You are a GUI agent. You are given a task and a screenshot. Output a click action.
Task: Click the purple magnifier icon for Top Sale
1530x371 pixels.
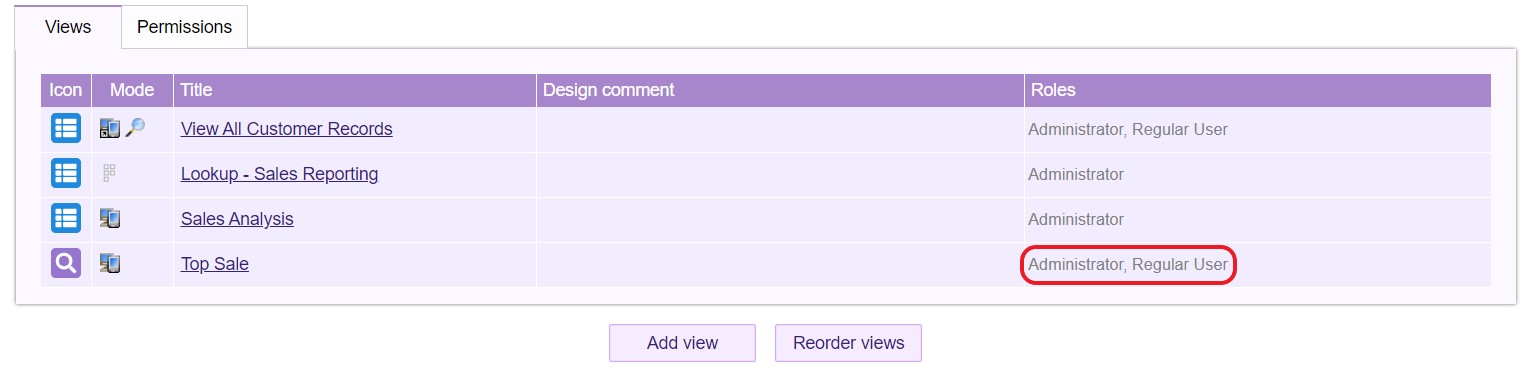pyautogui.click(x=66, y=264)
